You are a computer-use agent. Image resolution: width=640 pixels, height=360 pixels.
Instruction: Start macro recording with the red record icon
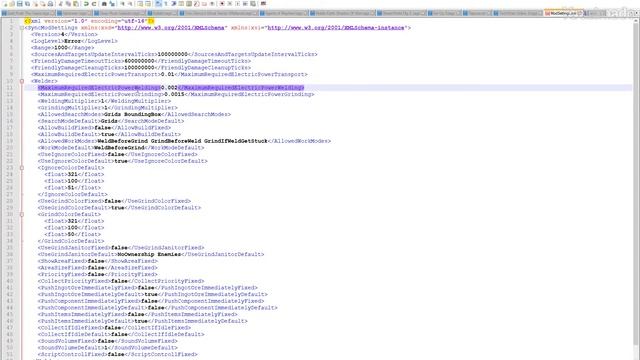pyautogui.click(x=222, y=4)
